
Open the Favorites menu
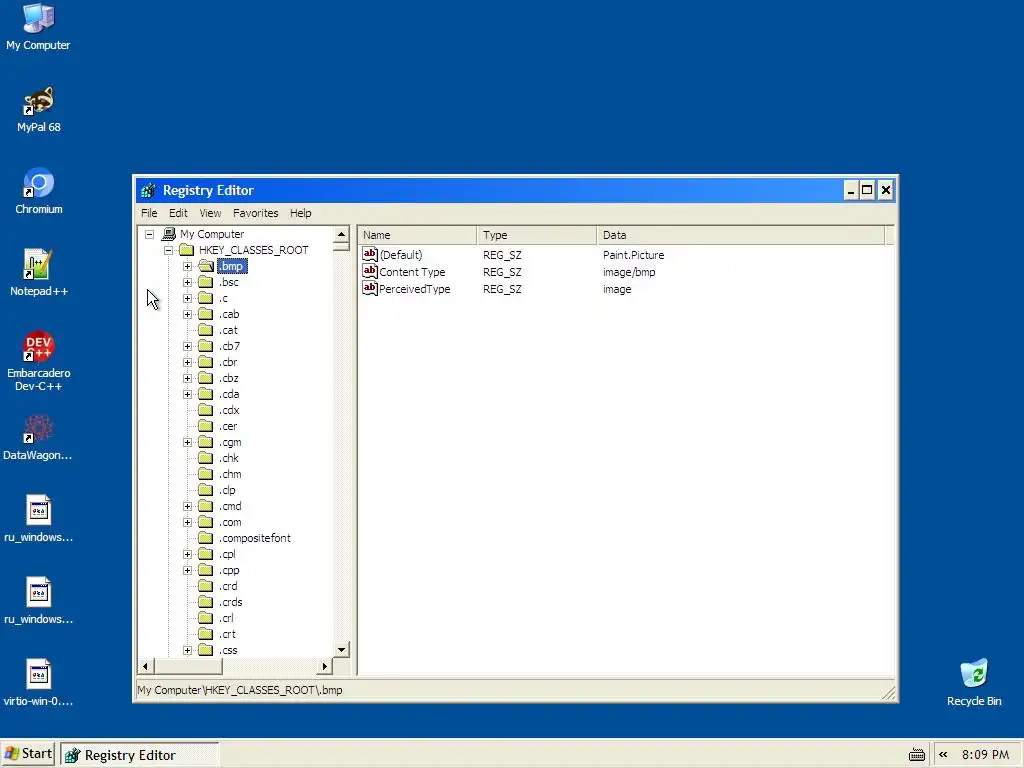(x=255, y=213)
